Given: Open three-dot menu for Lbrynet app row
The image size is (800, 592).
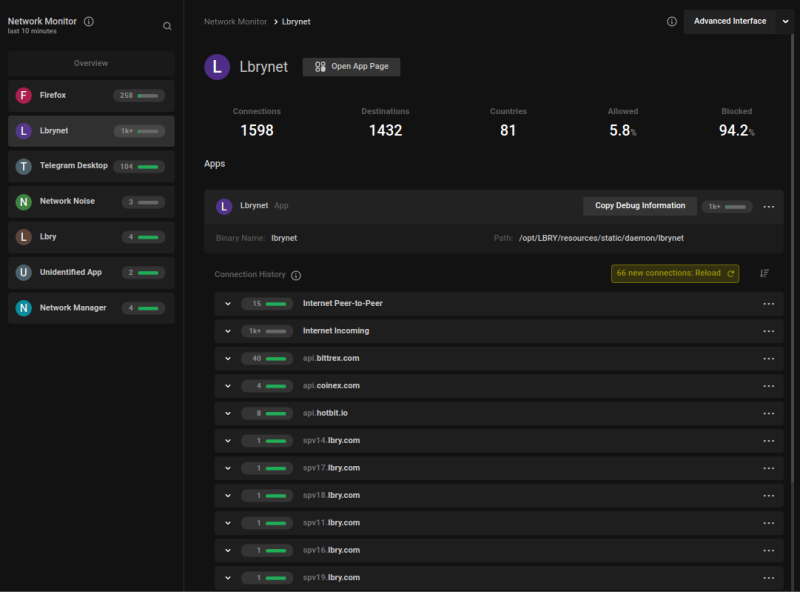Looking at the screenshot, I should tap(769, 207).
